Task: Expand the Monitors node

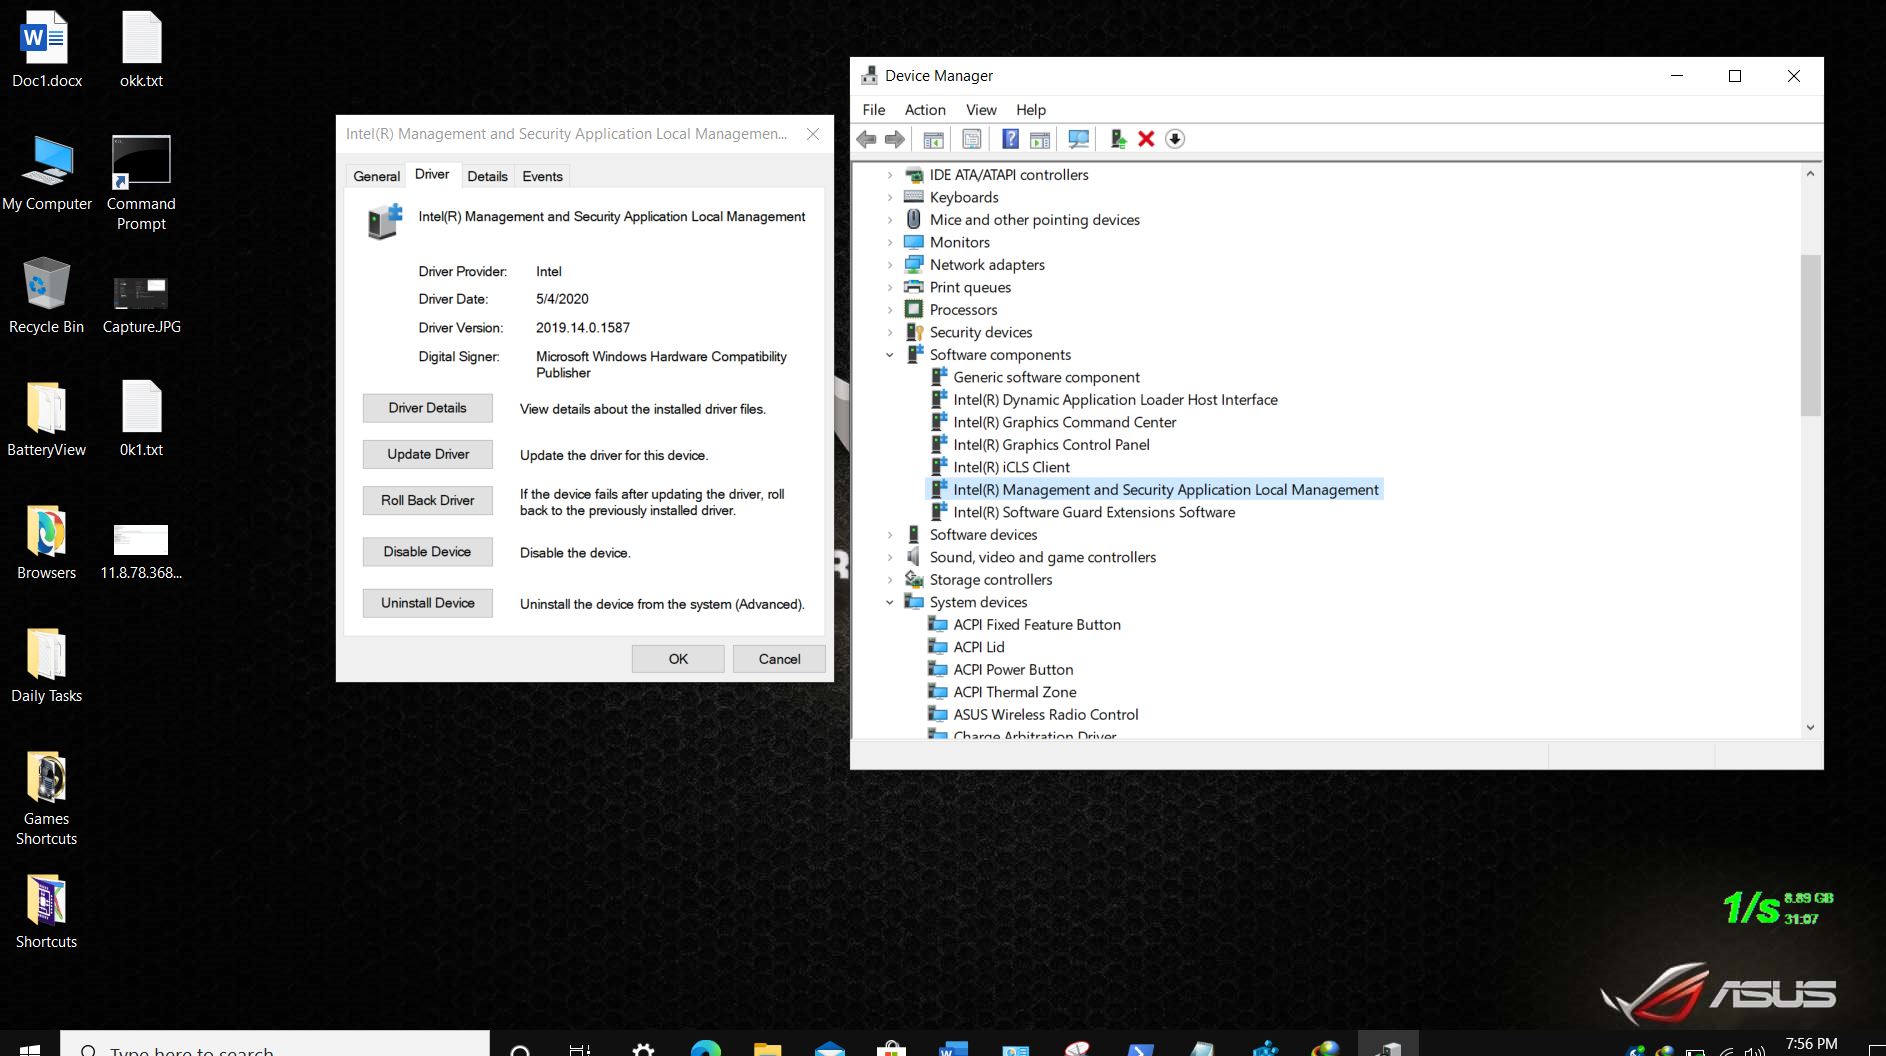Action: 890,242
